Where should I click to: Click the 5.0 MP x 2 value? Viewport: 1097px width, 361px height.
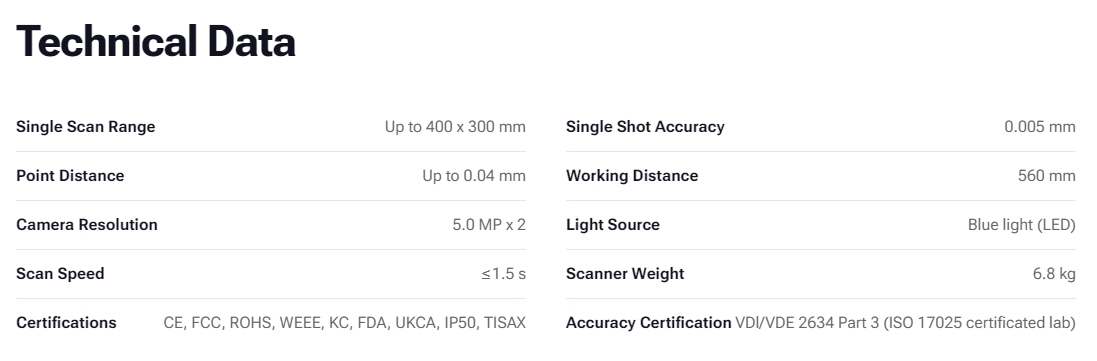coord(489,225)
